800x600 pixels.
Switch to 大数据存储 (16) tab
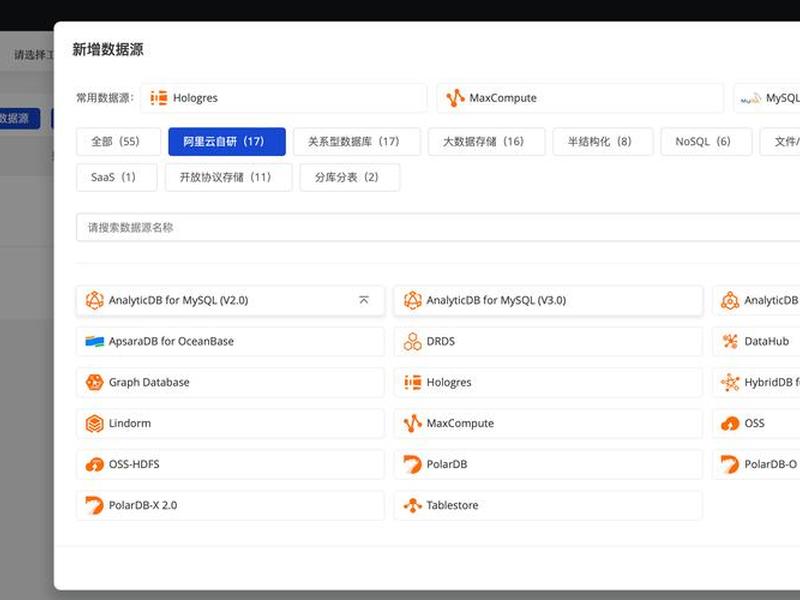pyautogui.click(x=487, y=141)
